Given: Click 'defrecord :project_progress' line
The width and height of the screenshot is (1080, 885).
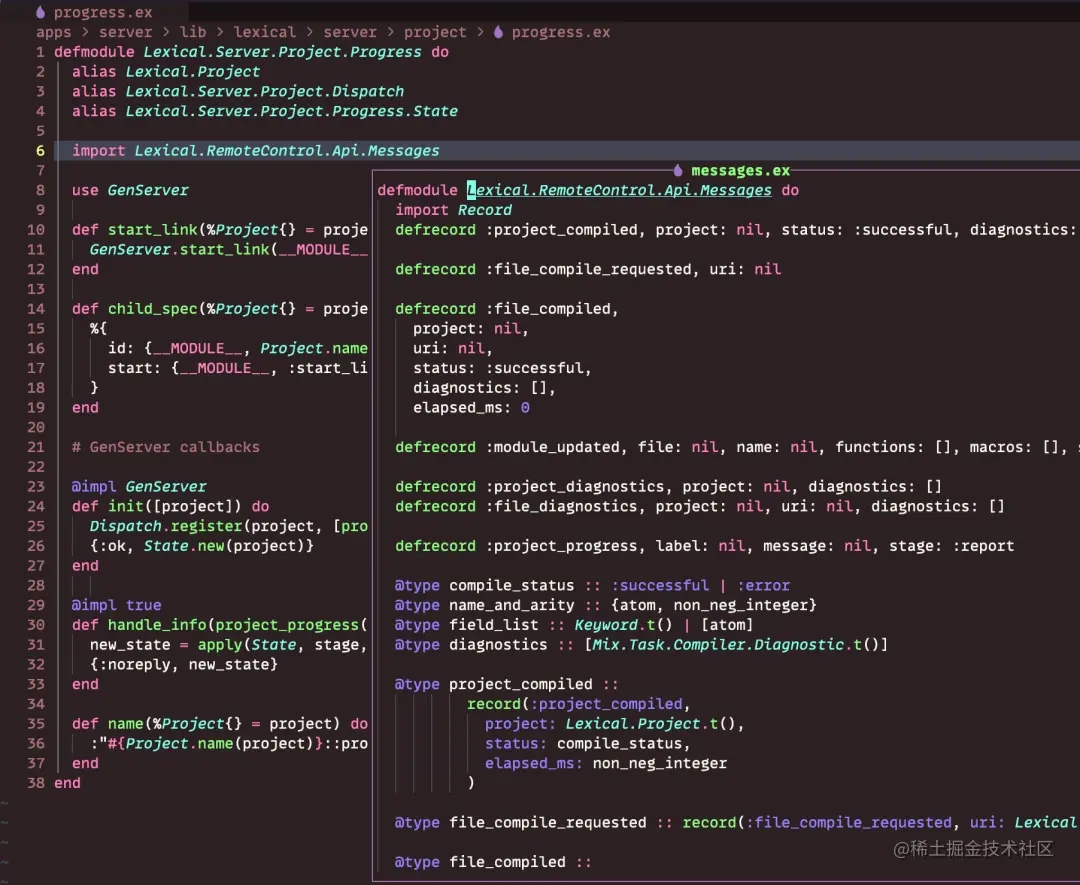Looking at the screenshot, I should coord(705,545).
